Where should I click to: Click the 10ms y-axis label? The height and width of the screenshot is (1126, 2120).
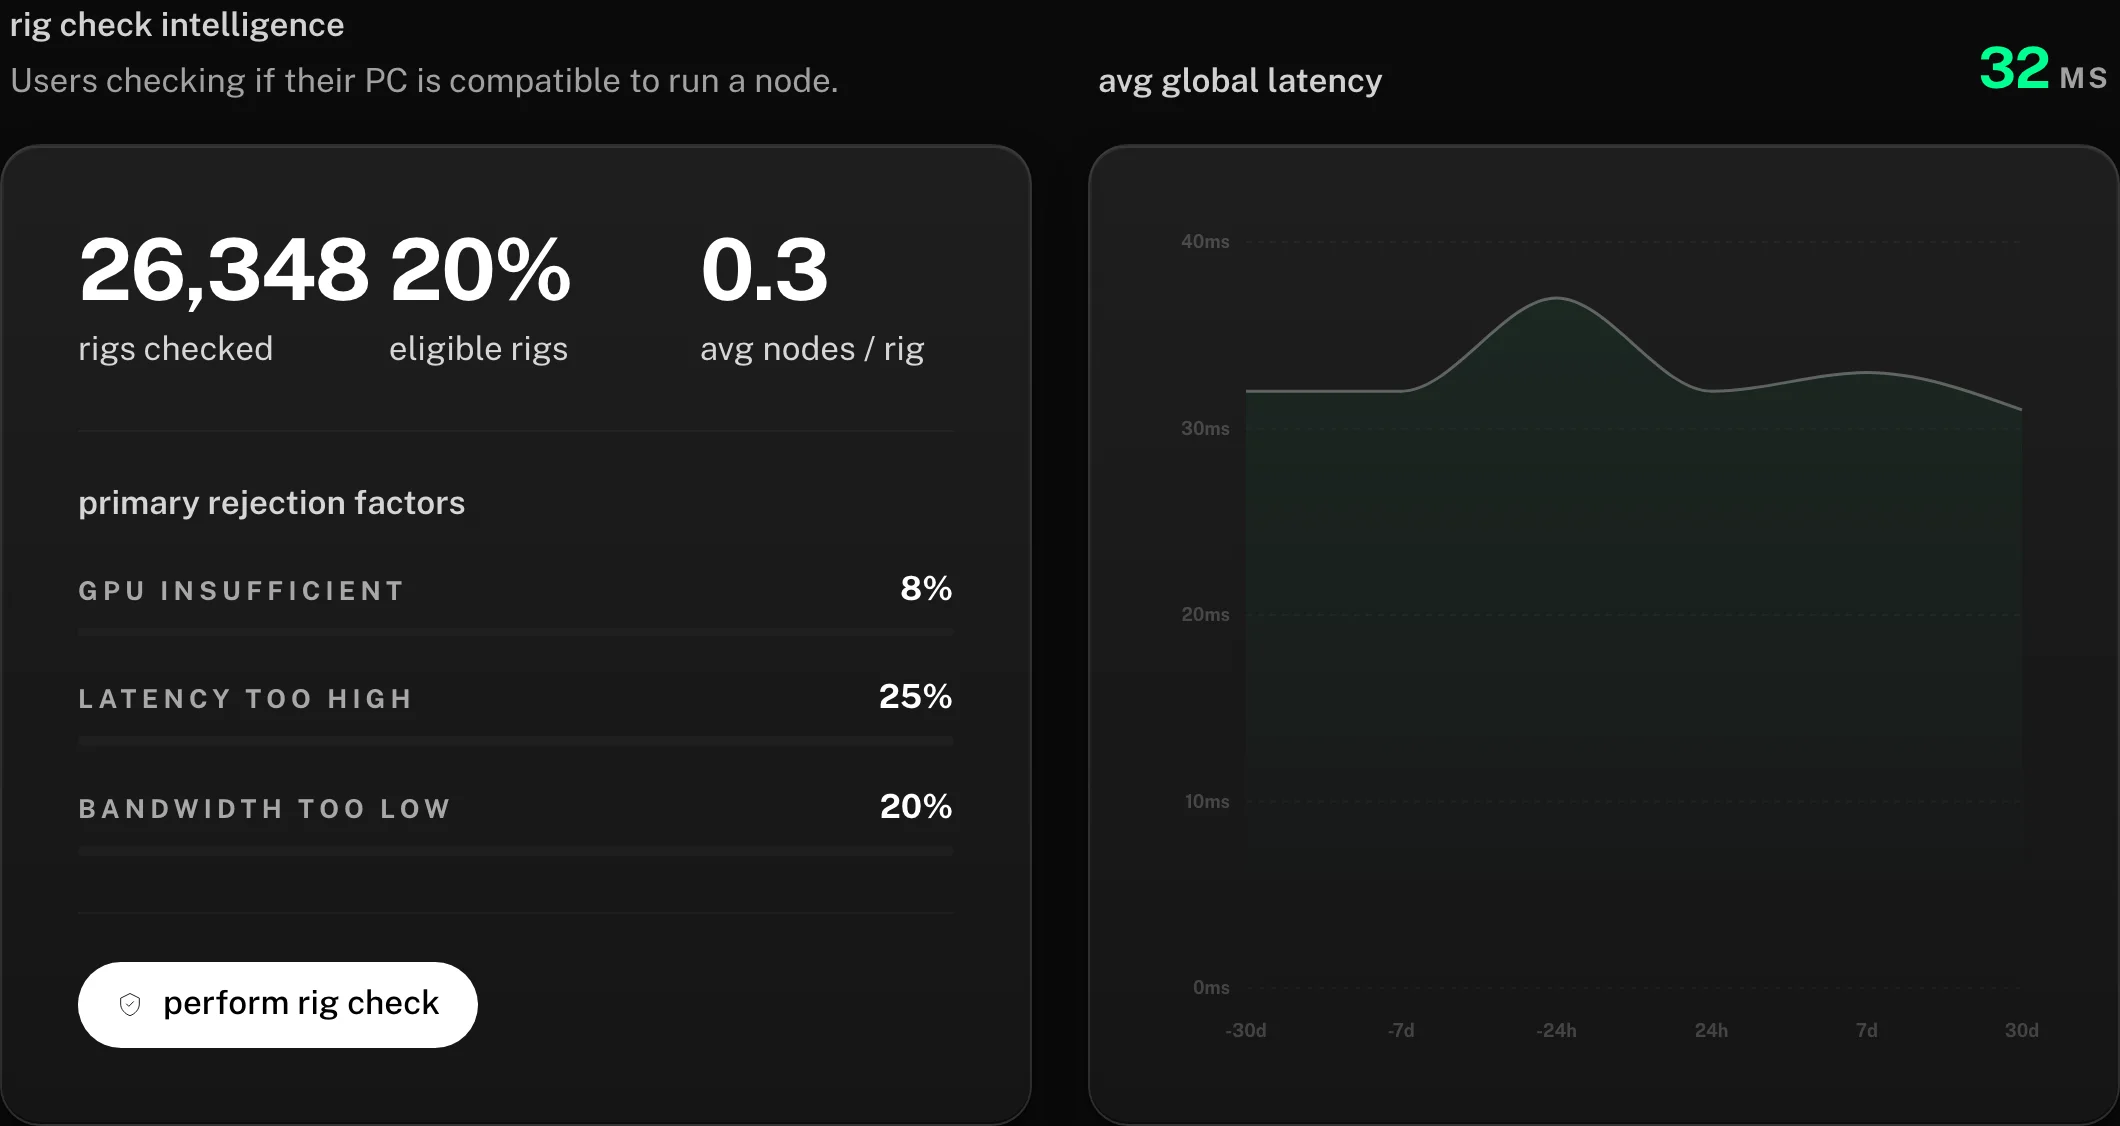click(x=1207, y=801)
